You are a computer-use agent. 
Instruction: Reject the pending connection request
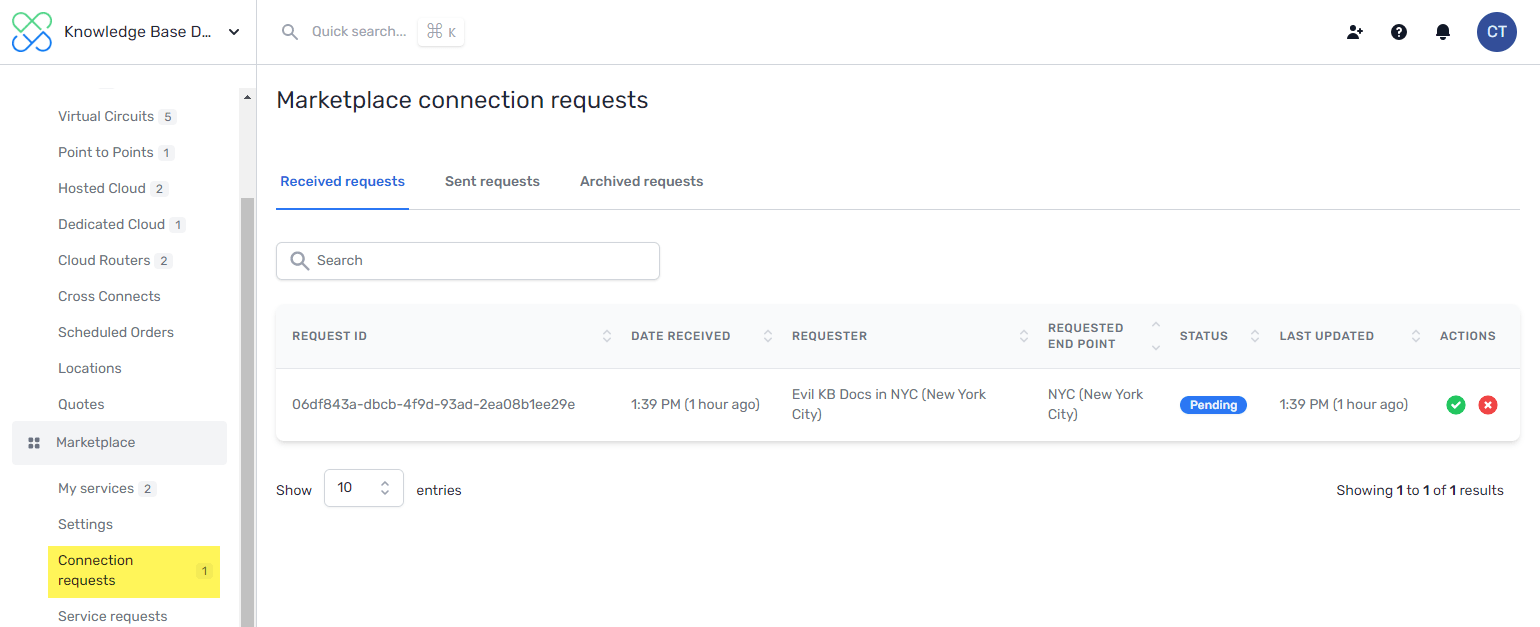(1488, 405)
